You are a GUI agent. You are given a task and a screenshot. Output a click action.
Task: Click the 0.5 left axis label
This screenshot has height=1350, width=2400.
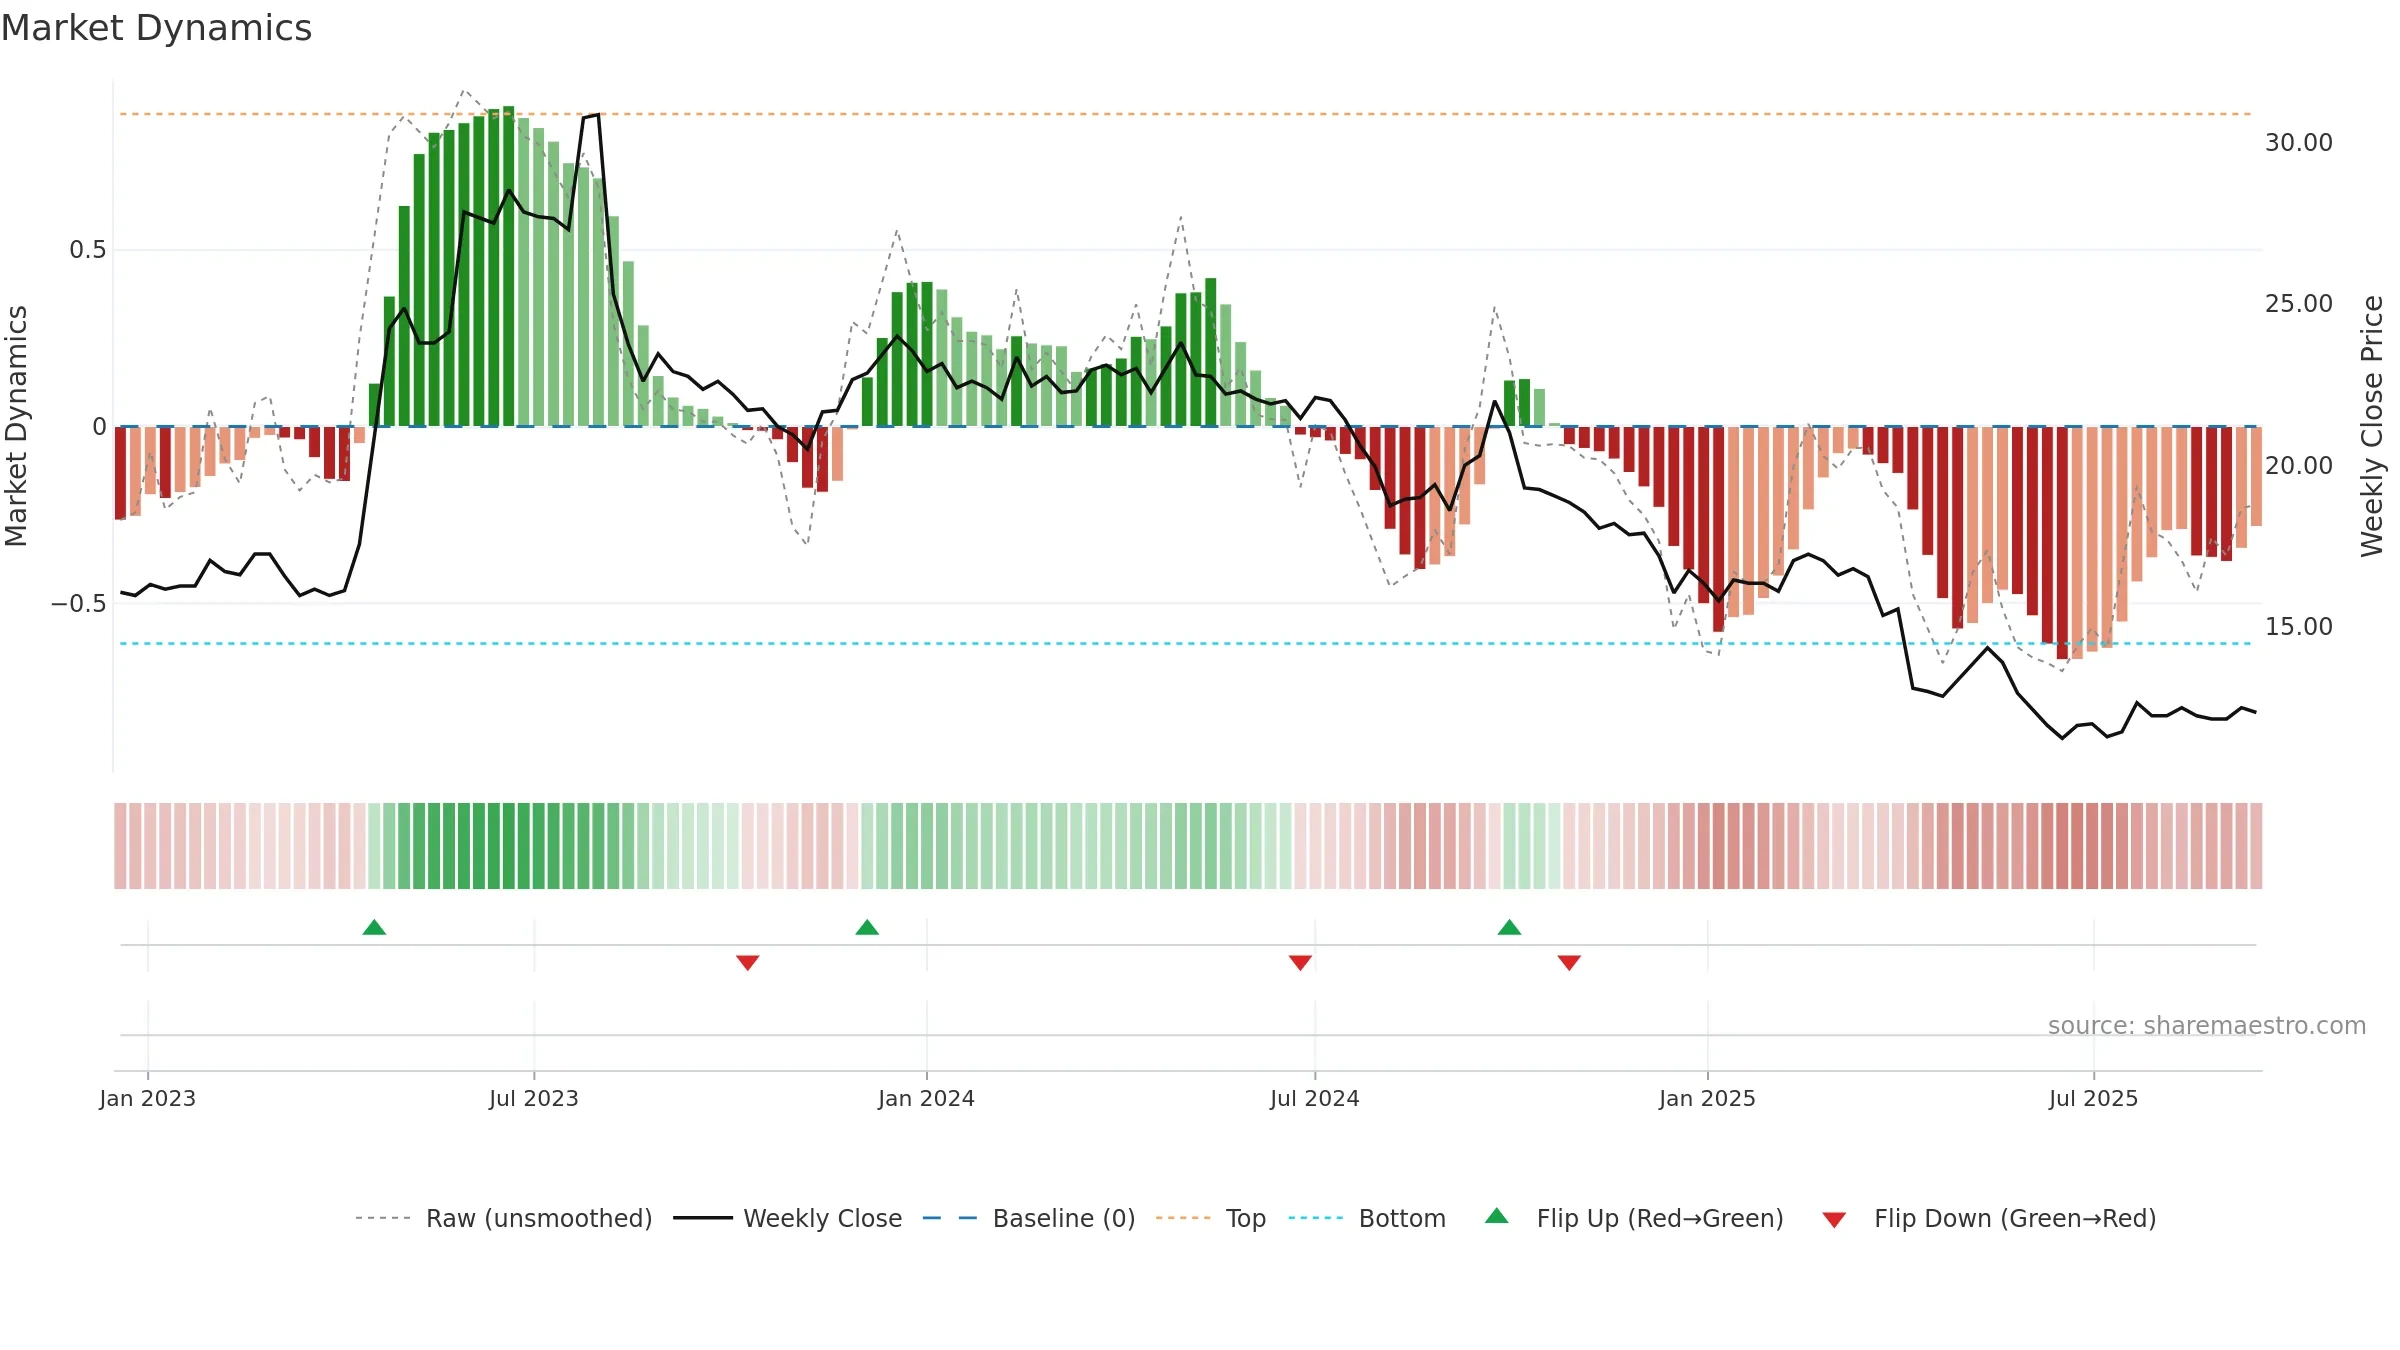(x=88, y=249)
